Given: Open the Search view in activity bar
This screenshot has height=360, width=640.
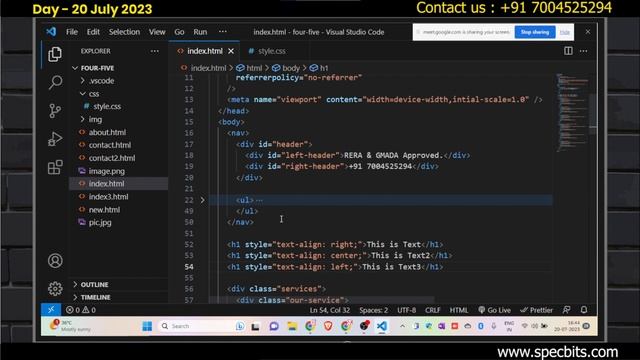Looking at the screenshot, I should coord(55,82).
